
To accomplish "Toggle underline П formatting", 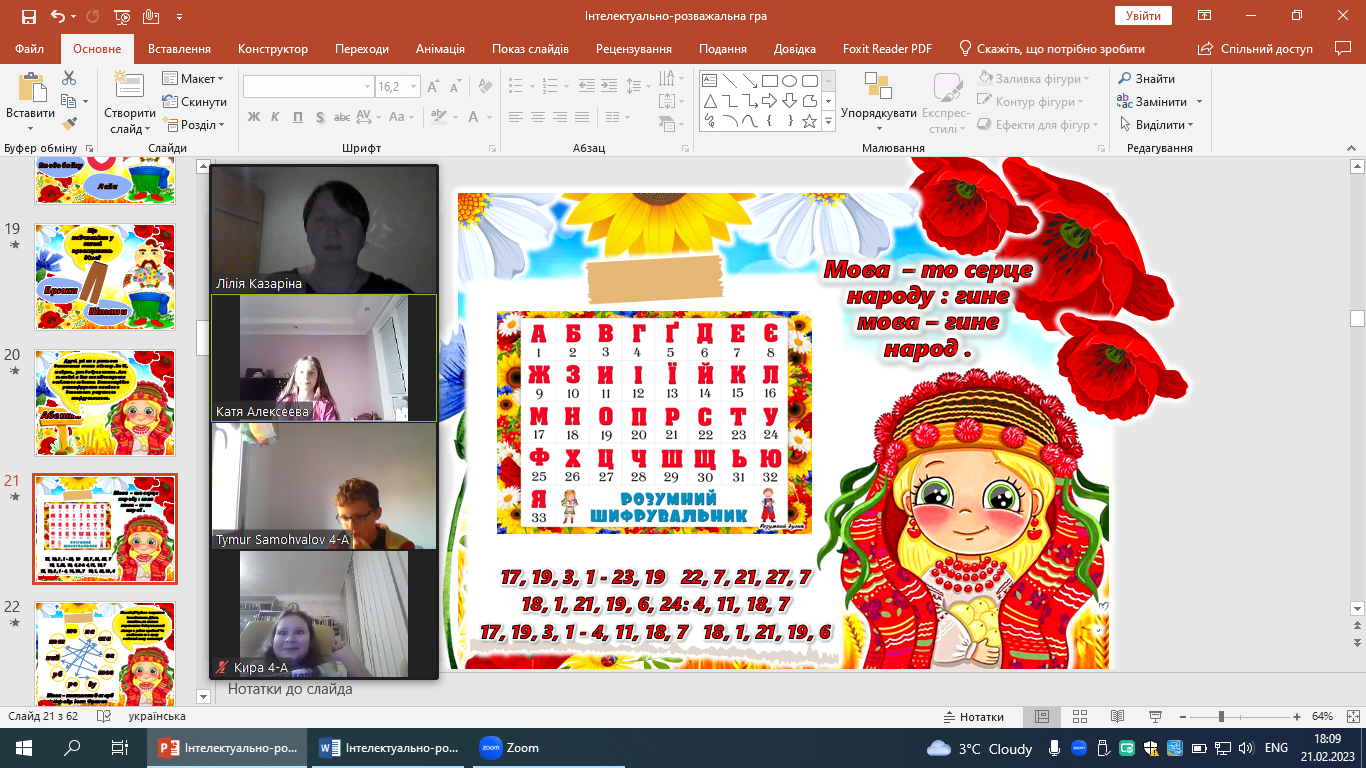I will point(297,117).
